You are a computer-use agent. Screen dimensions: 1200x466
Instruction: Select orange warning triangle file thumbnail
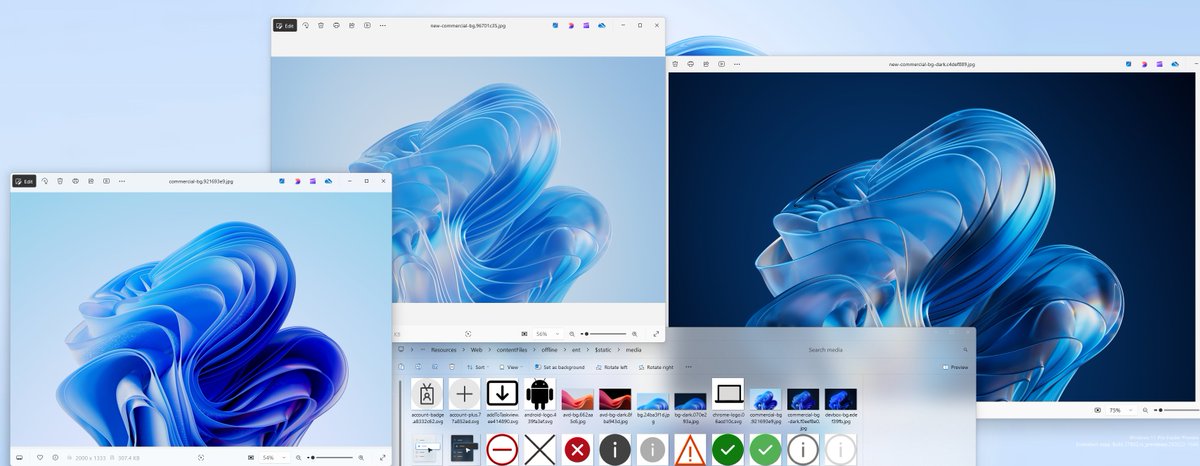(x=690, y=450)
